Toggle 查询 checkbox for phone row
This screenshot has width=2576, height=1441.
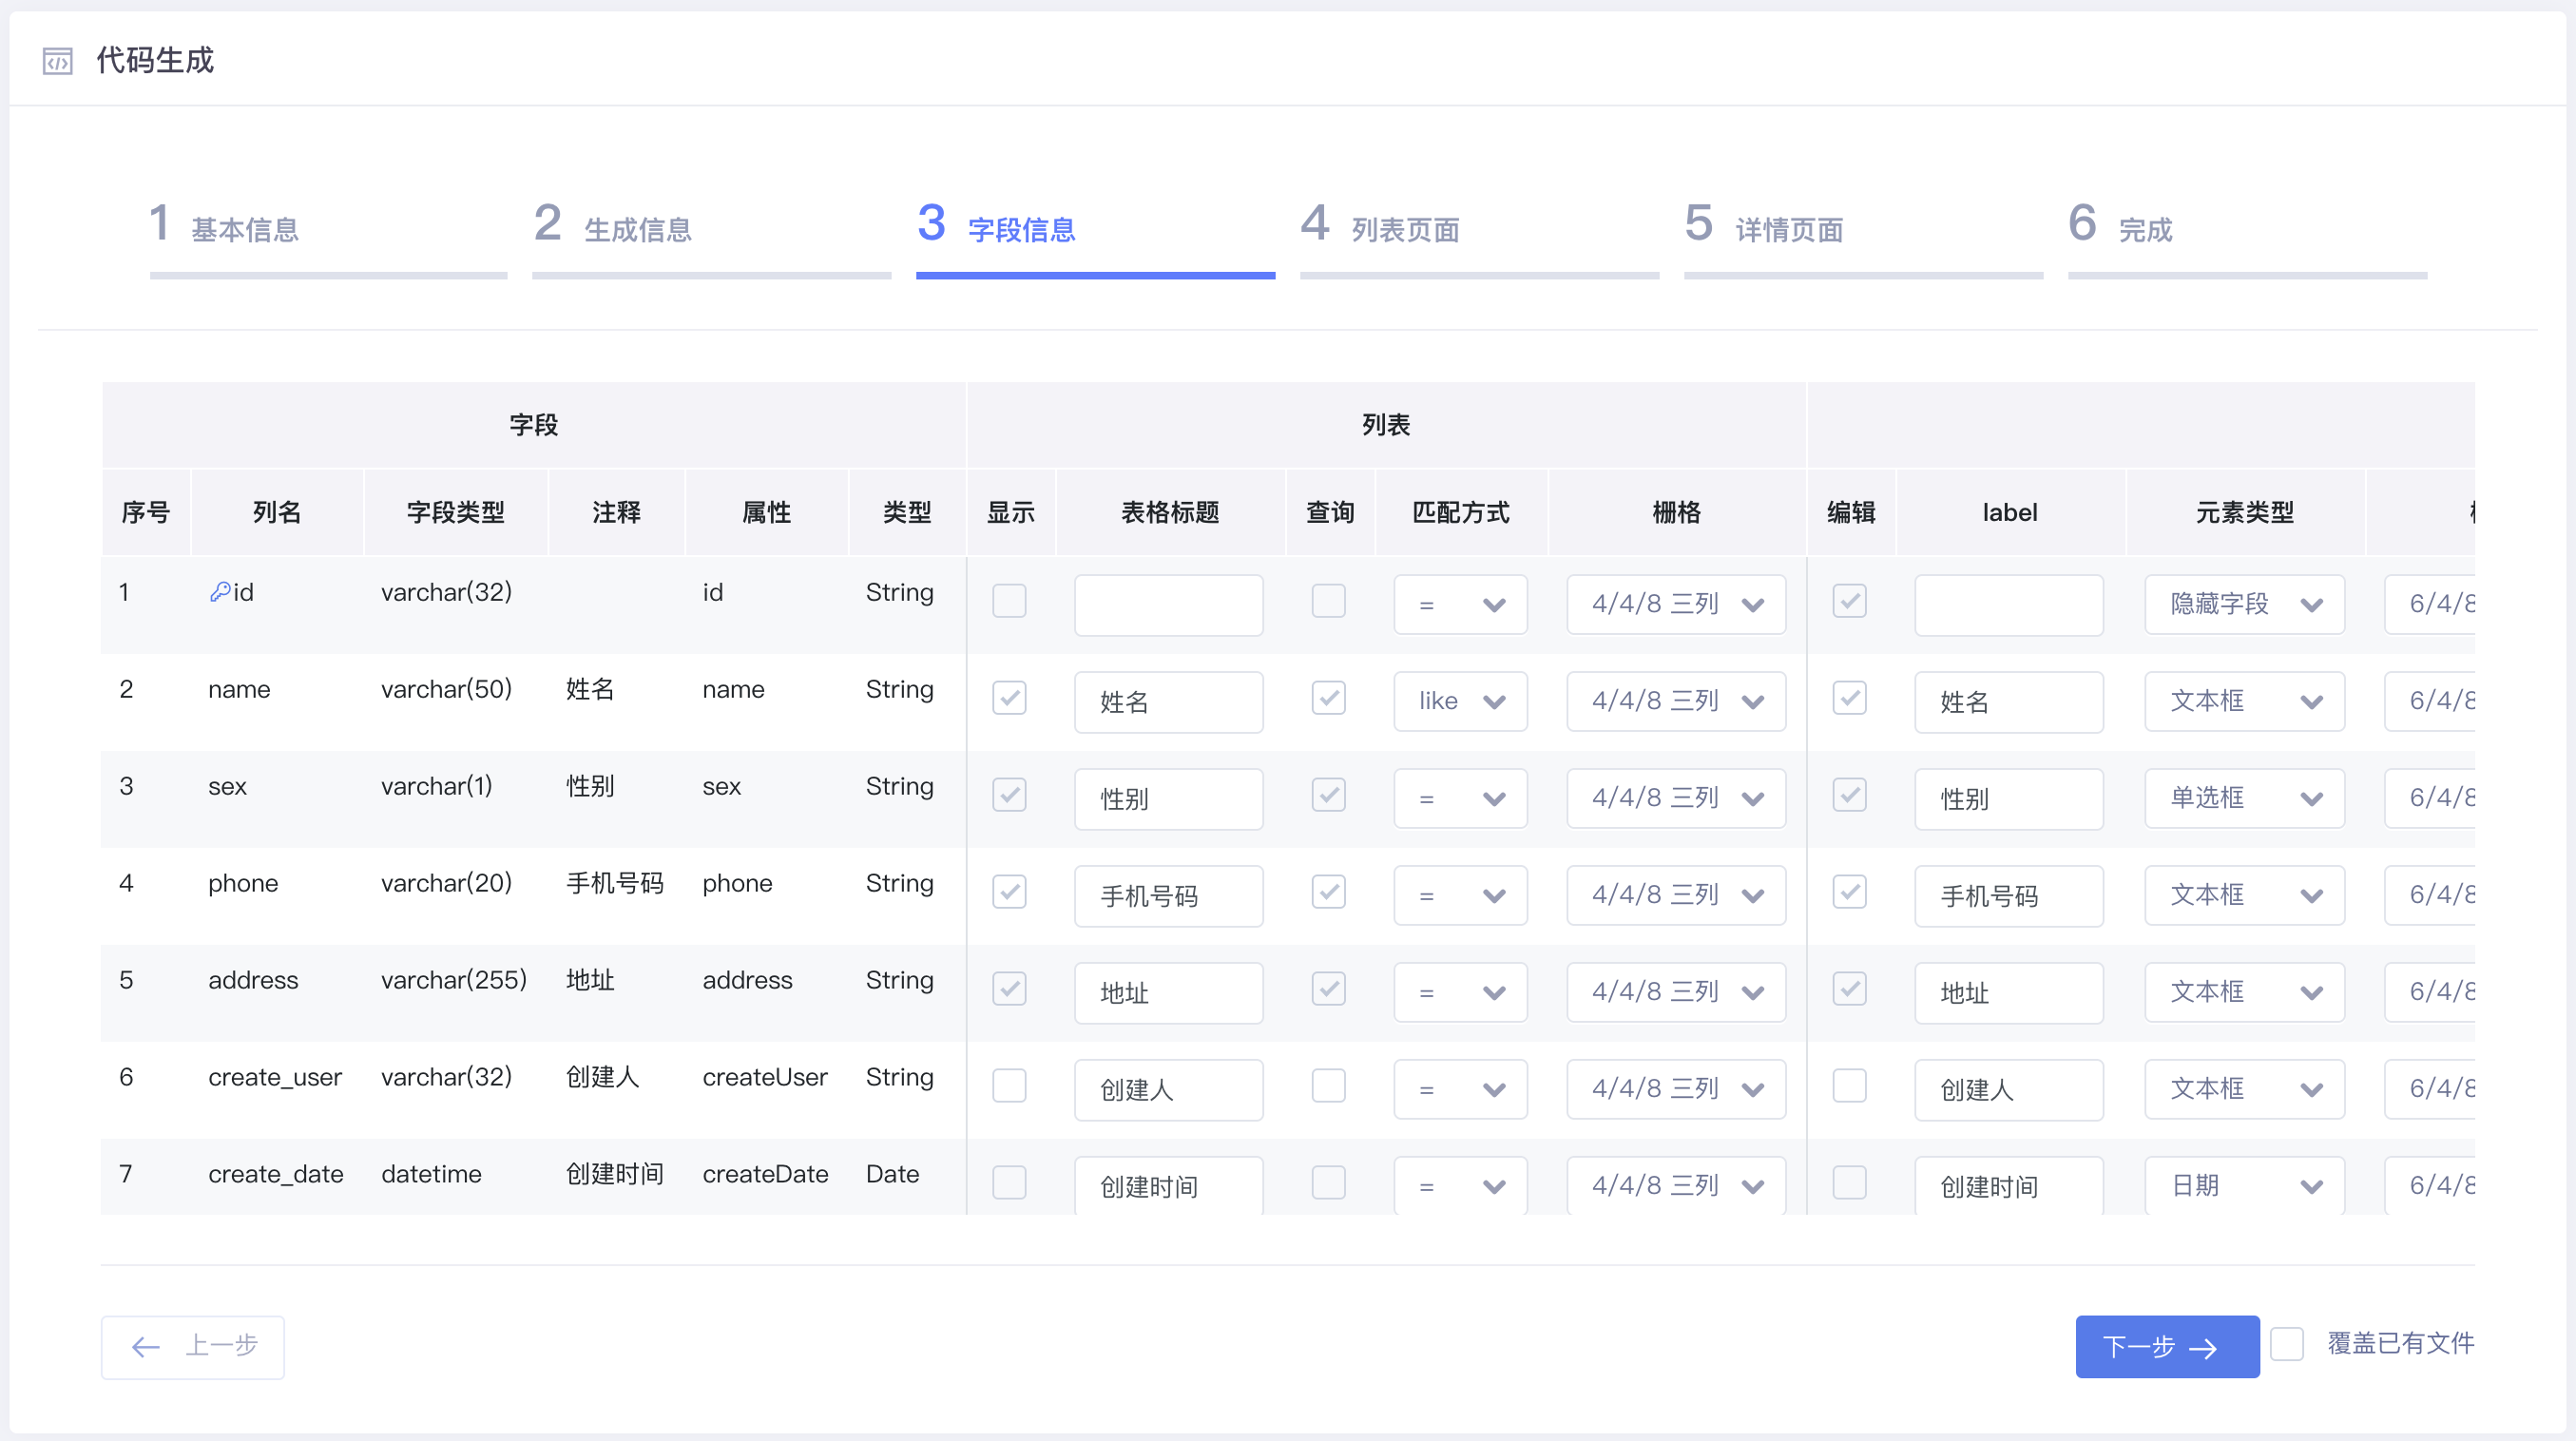pyautogui.click(x=1328, y=892)
